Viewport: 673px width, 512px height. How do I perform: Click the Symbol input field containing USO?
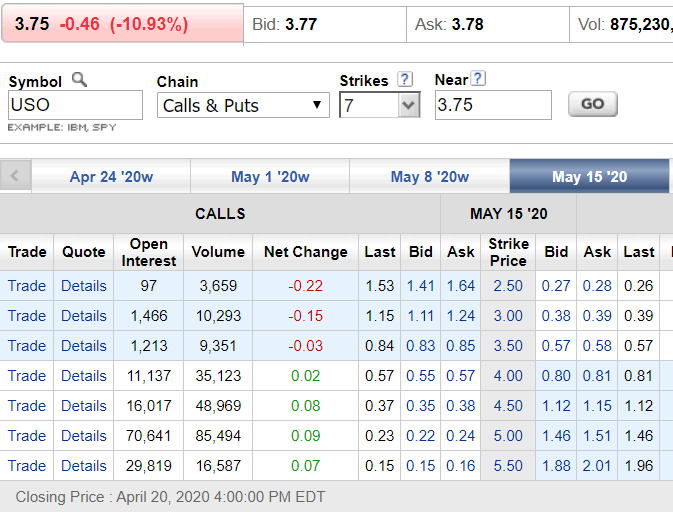click(75, 105)
